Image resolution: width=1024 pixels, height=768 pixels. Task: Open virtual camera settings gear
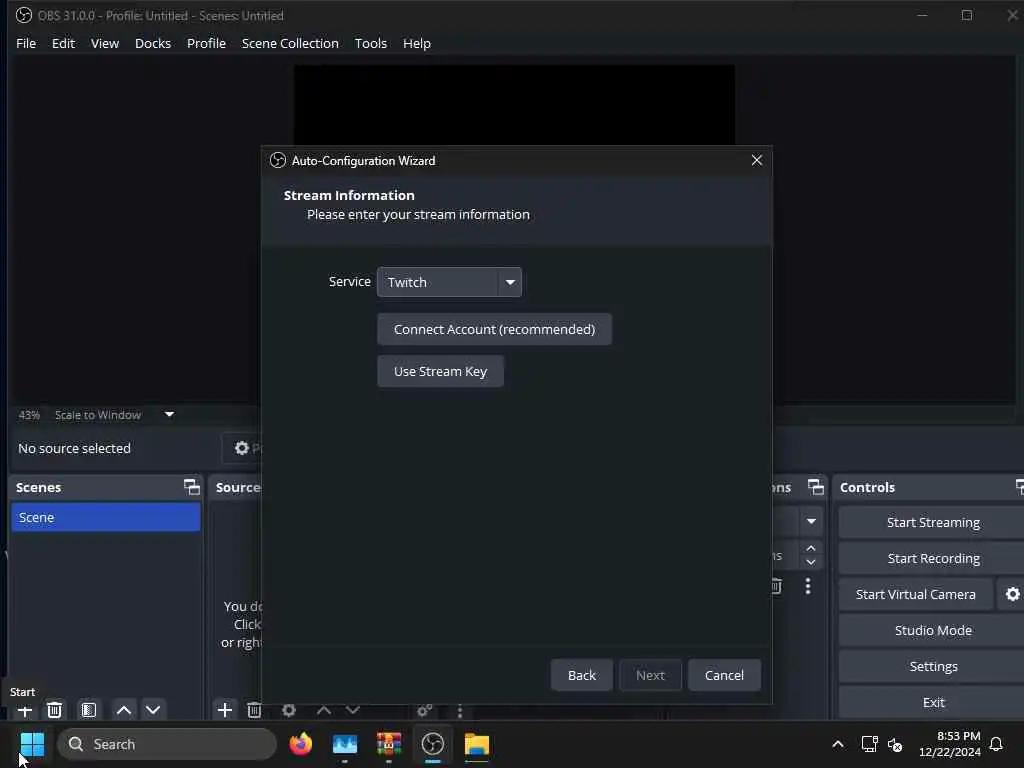point(1012,594)
